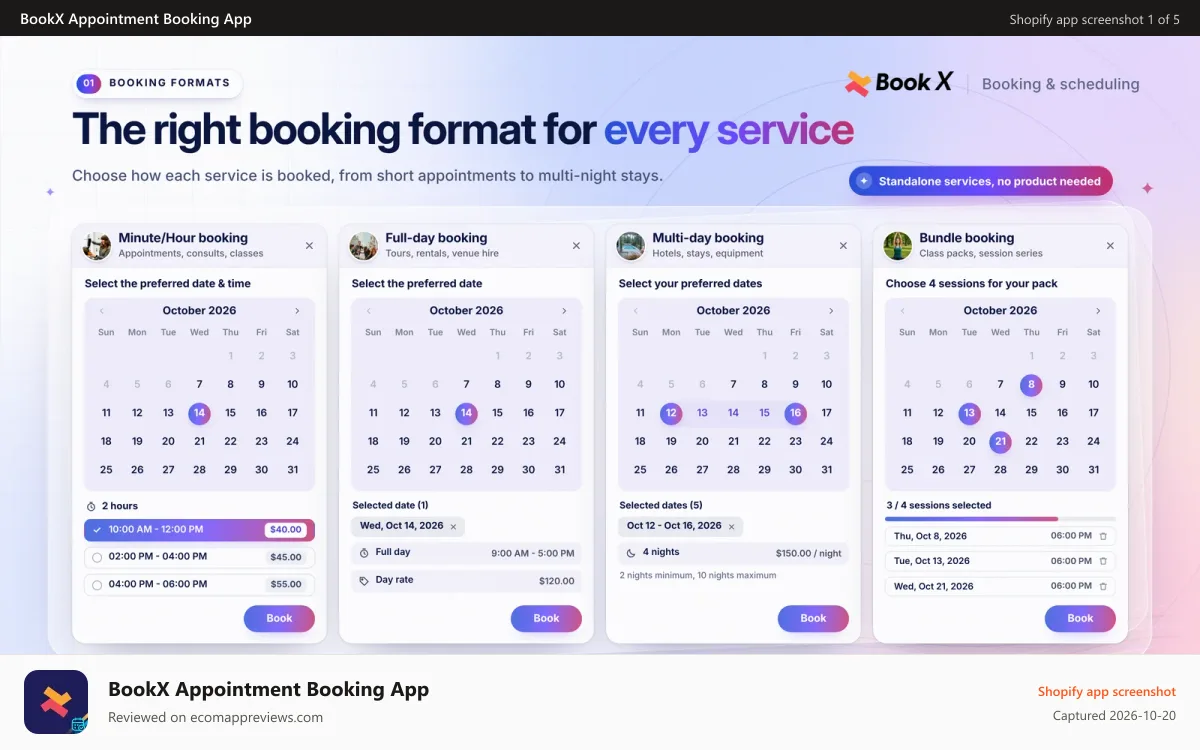Click 2 nights minimum, 10 nights maximum note
The image size is (1200, 750).
pyautogui.click(x=698, y=575)
